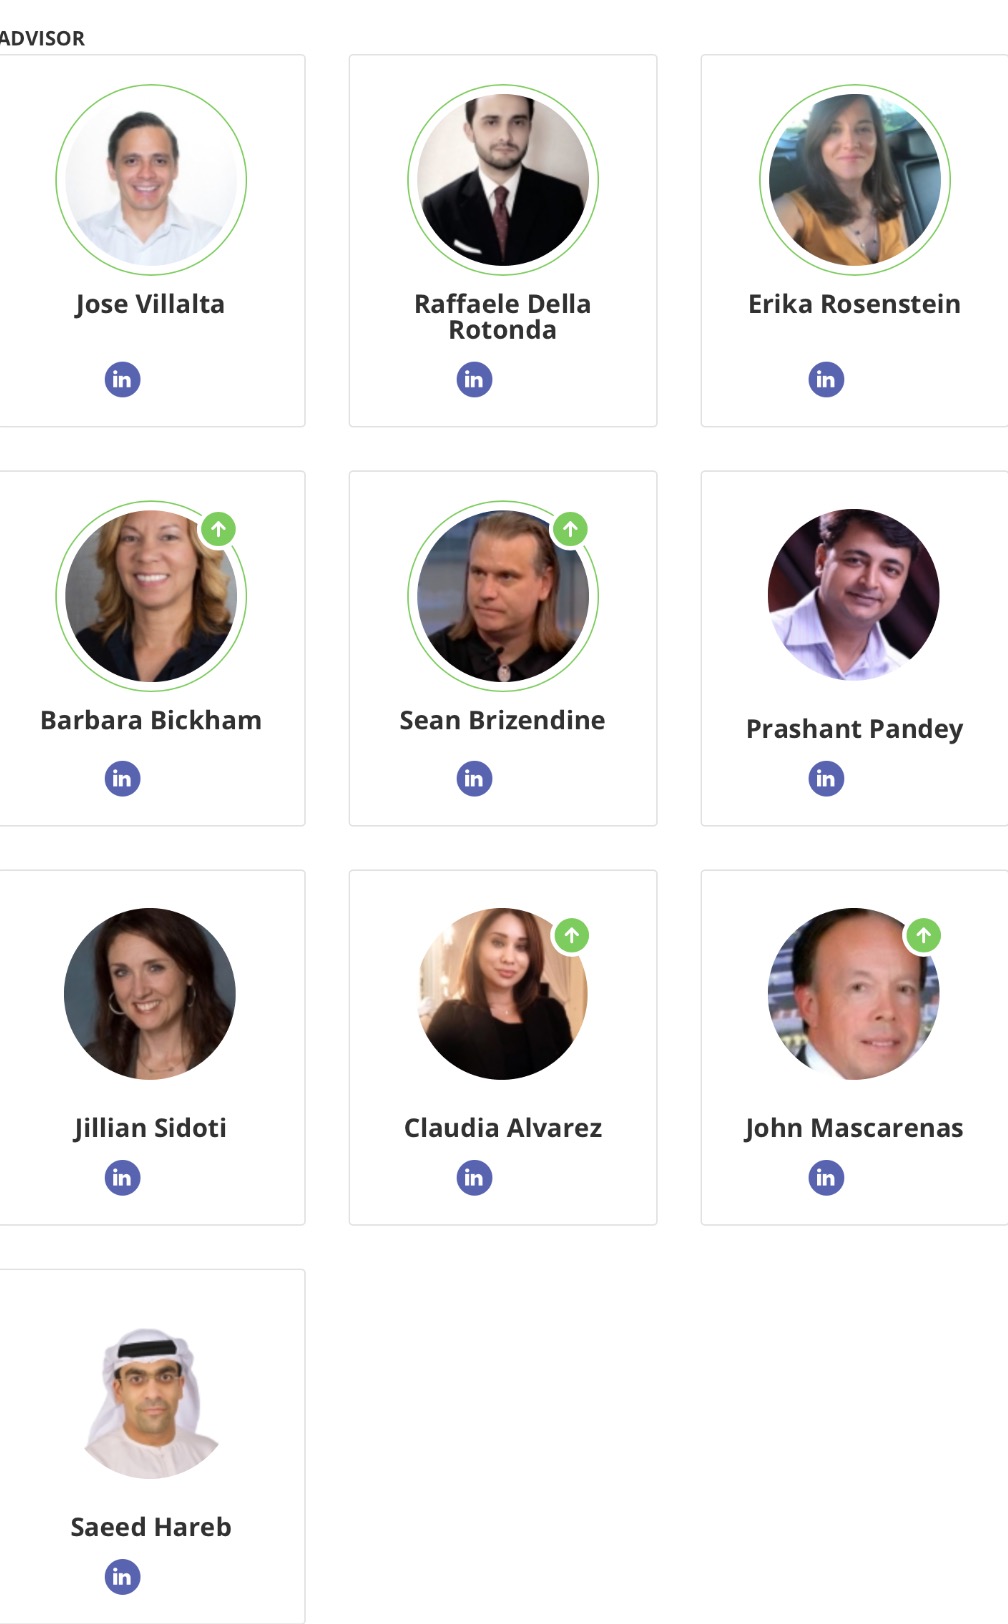The width and height of the screenshot is (1008, 1624).
Task: Open Jillian Sidoti's LinkedIn icon
Action: [122, 1177]
